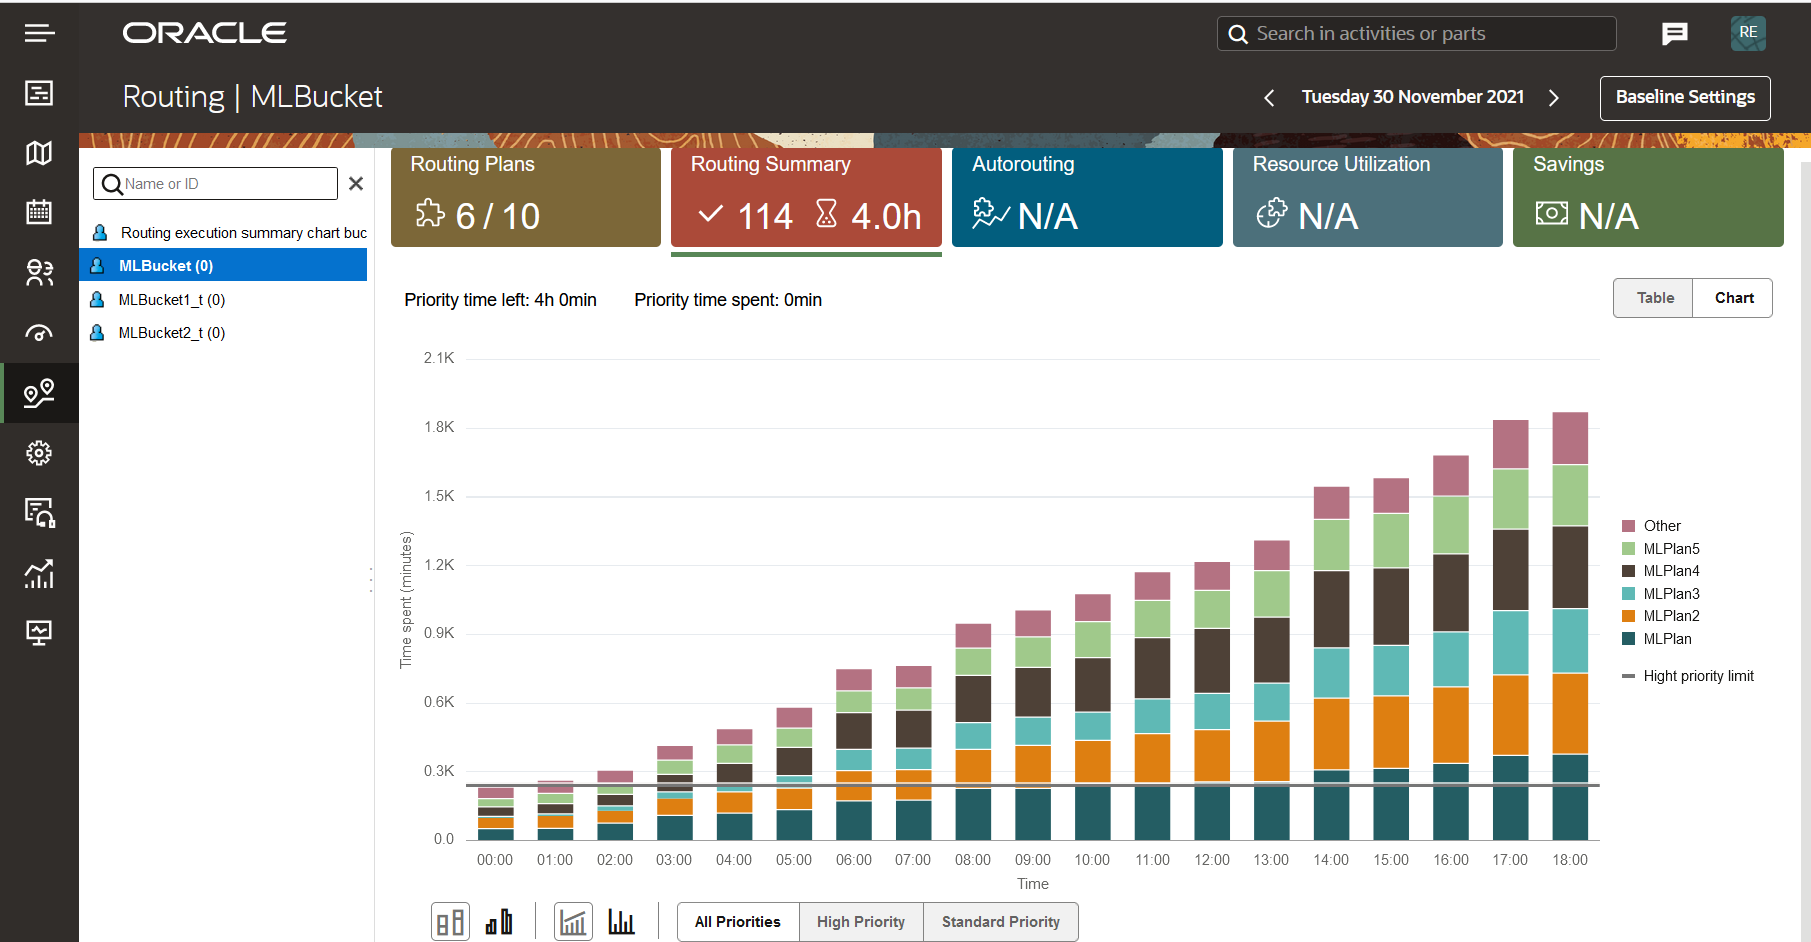Viewport: 1811px width, 942px height.
Task: Go to the previous day
Action: [x=1269, y=98]
